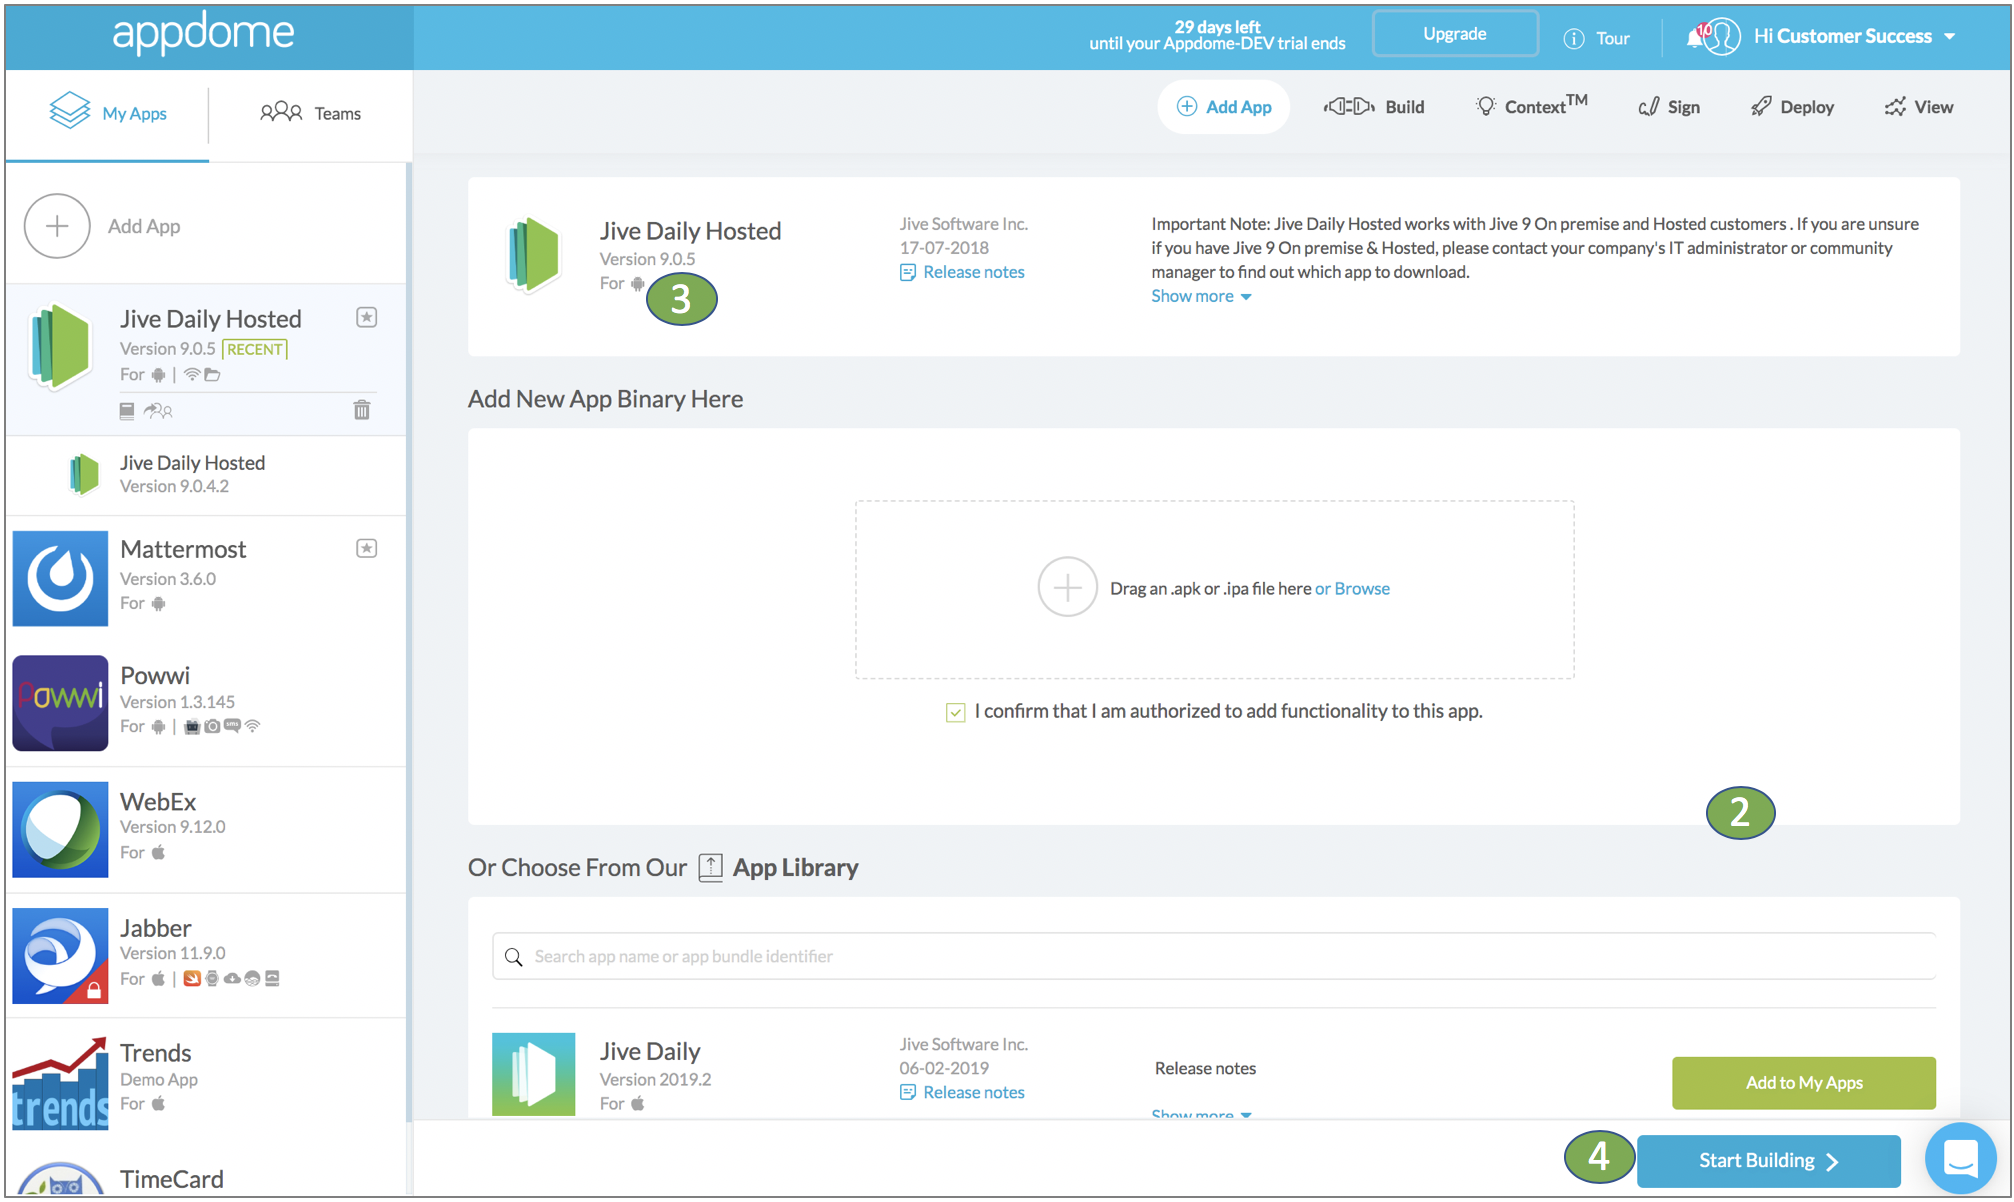Image resolution: width=2014 pixels, height=1202 pixels.
Task: Select the Trends app icon
Action: pyautogui.click(x=60, y=1083)
